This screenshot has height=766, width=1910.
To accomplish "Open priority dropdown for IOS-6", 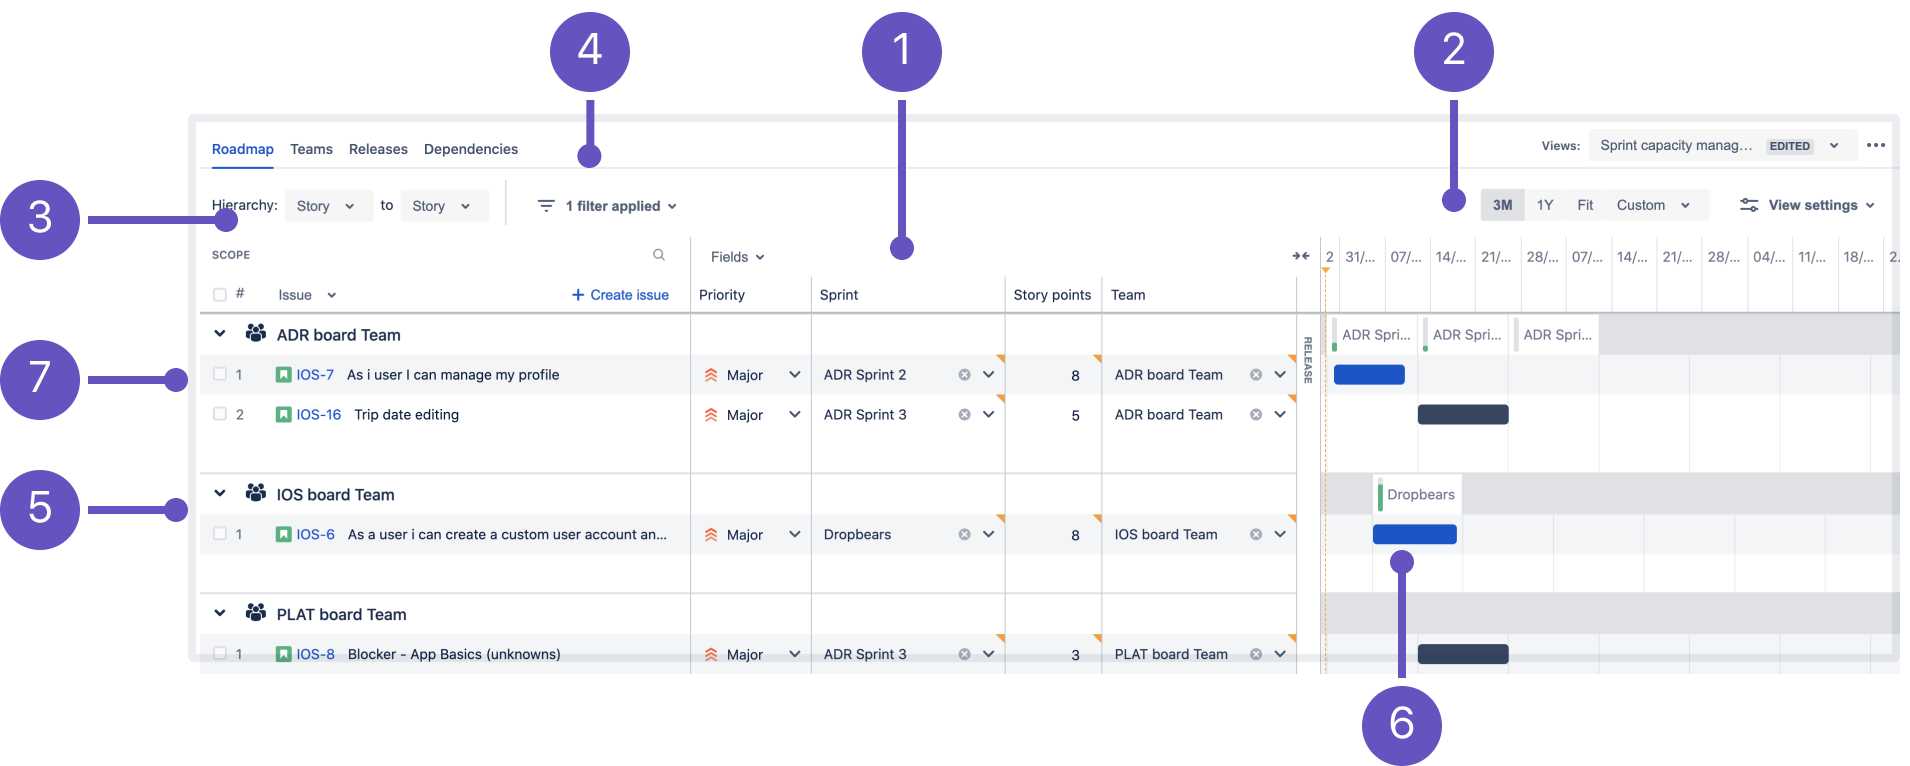I will 794,535.
